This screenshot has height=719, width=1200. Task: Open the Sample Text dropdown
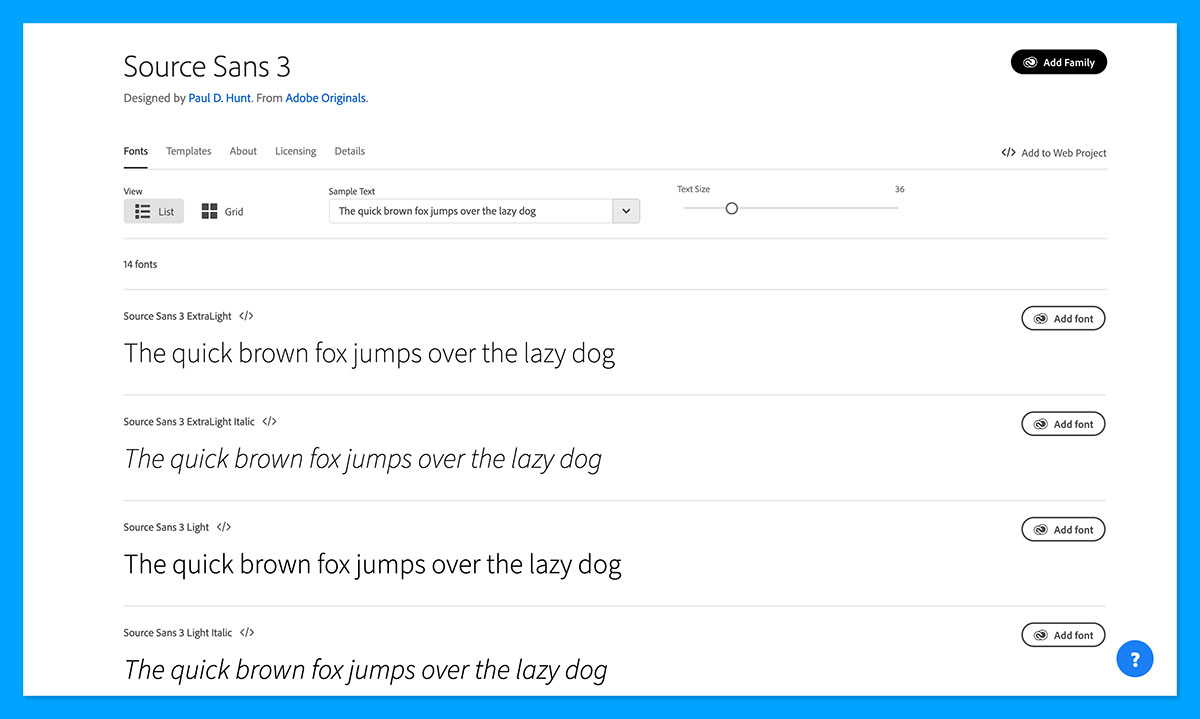(626, 210)
